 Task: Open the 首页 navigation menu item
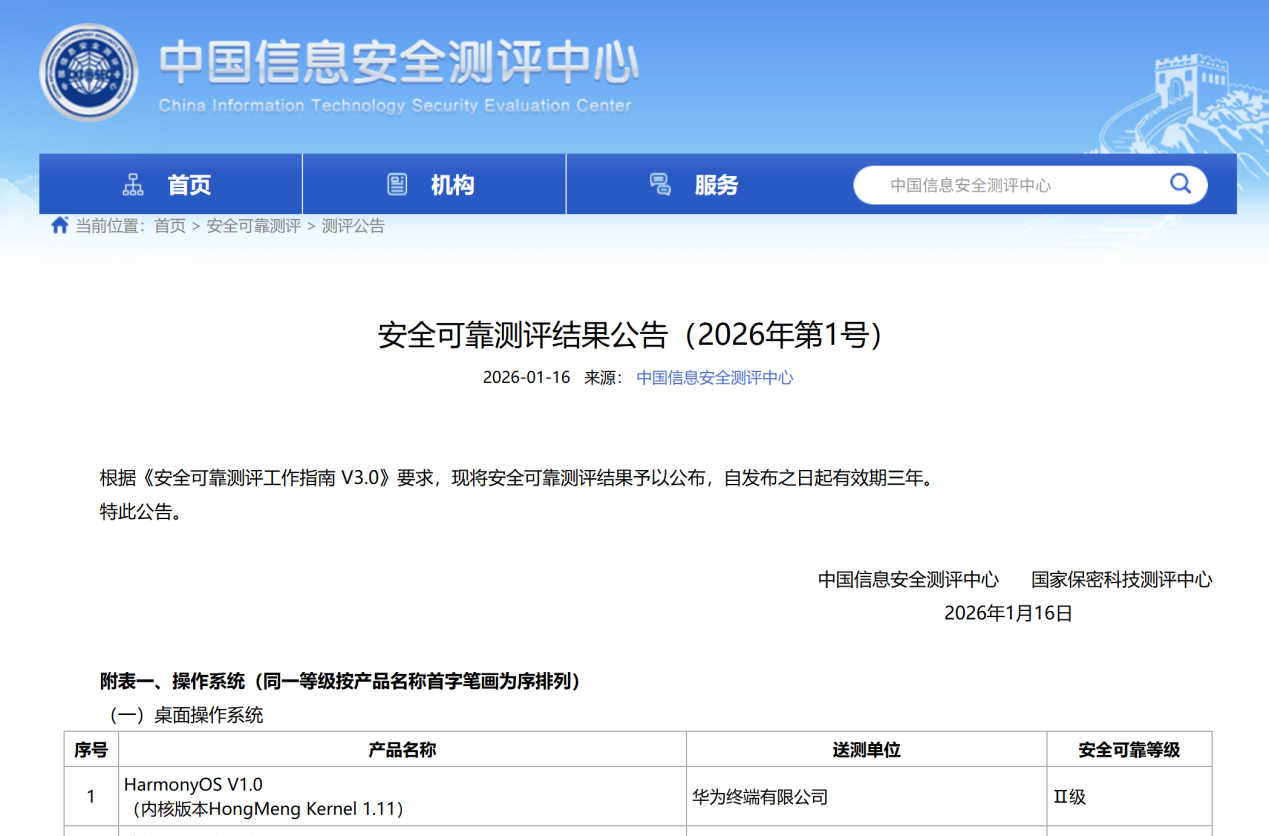pyautogui.click(x=189, y=185)
